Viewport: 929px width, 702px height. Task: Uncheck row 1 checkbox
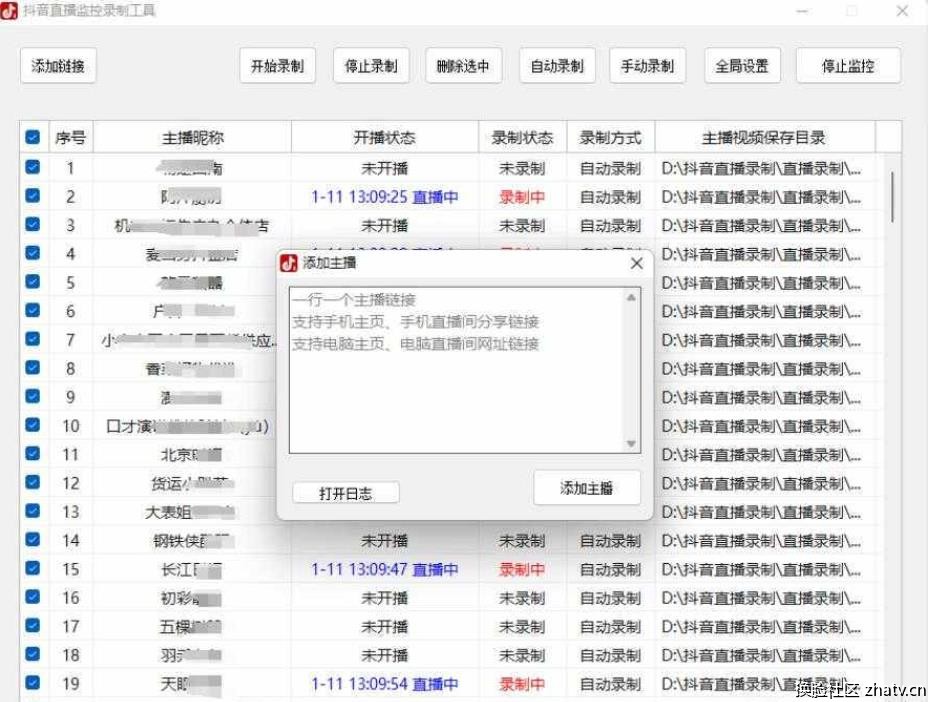(33, 167)
